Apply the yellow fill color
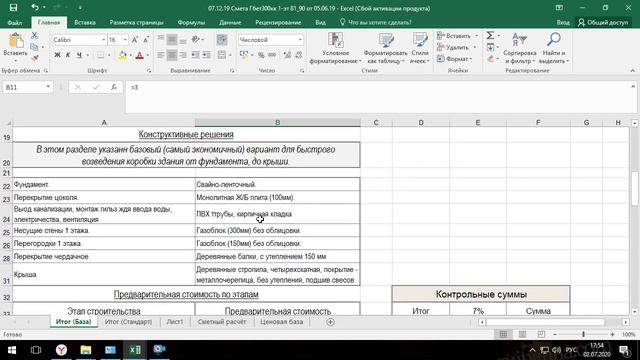The image size is (640, 360). point(122,55)
